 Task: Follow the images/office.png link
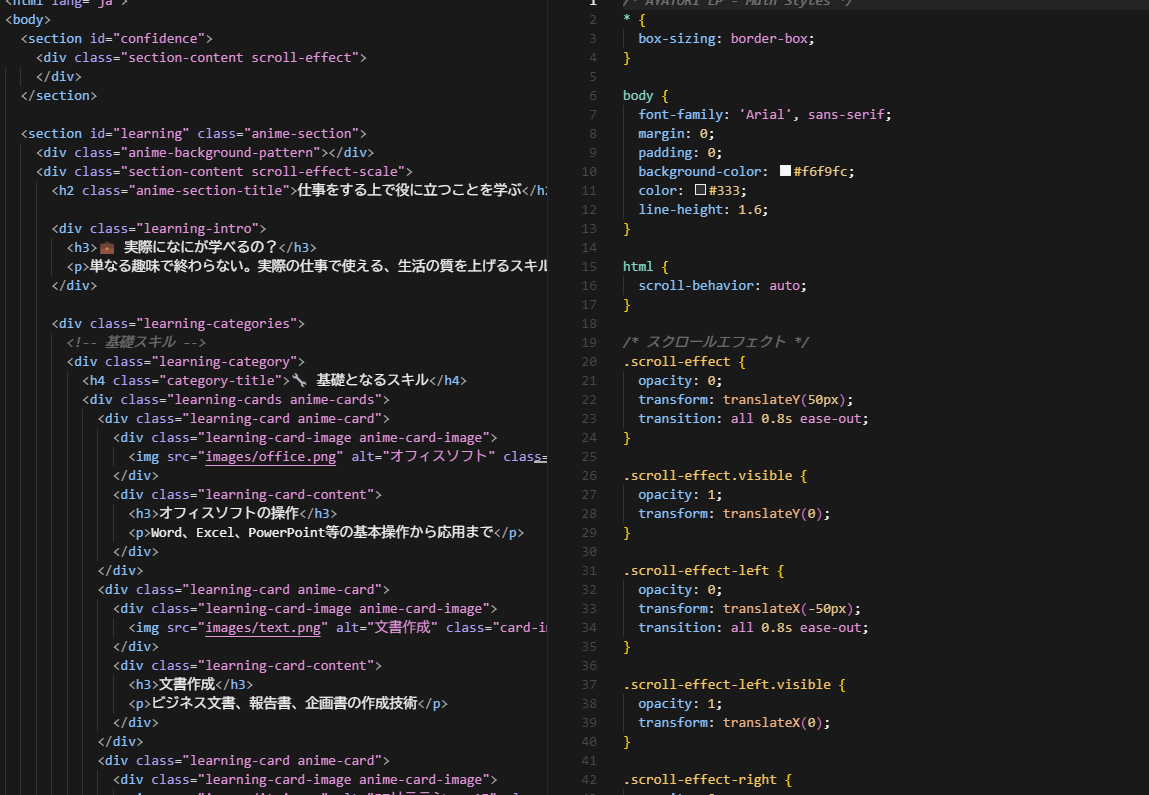pos(270,456)
